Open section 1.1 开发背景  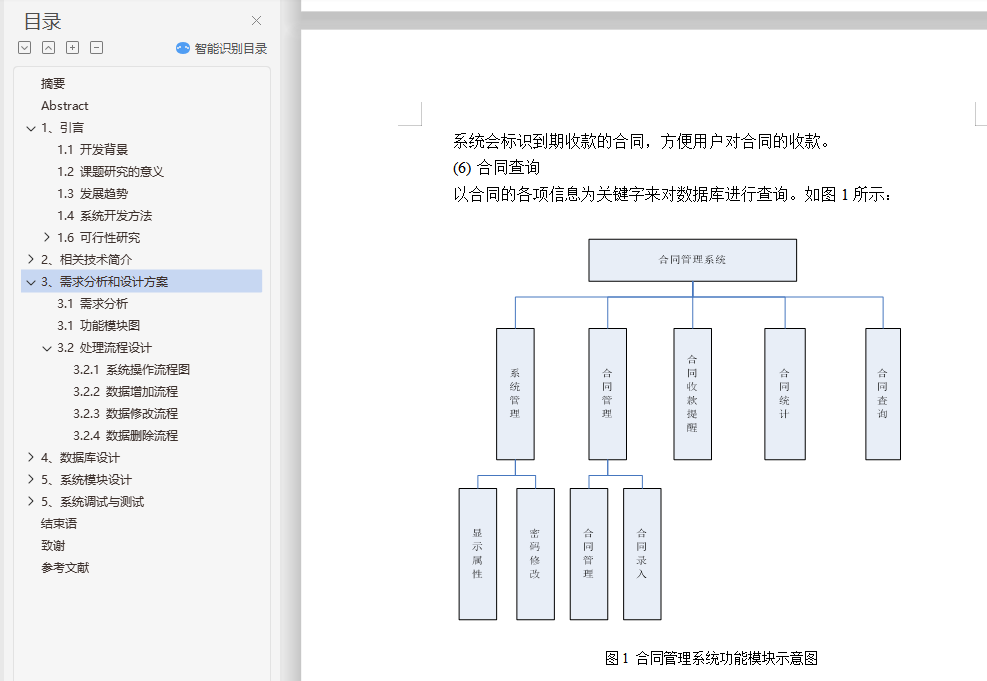pyautogui.click(x=93, y=150)
